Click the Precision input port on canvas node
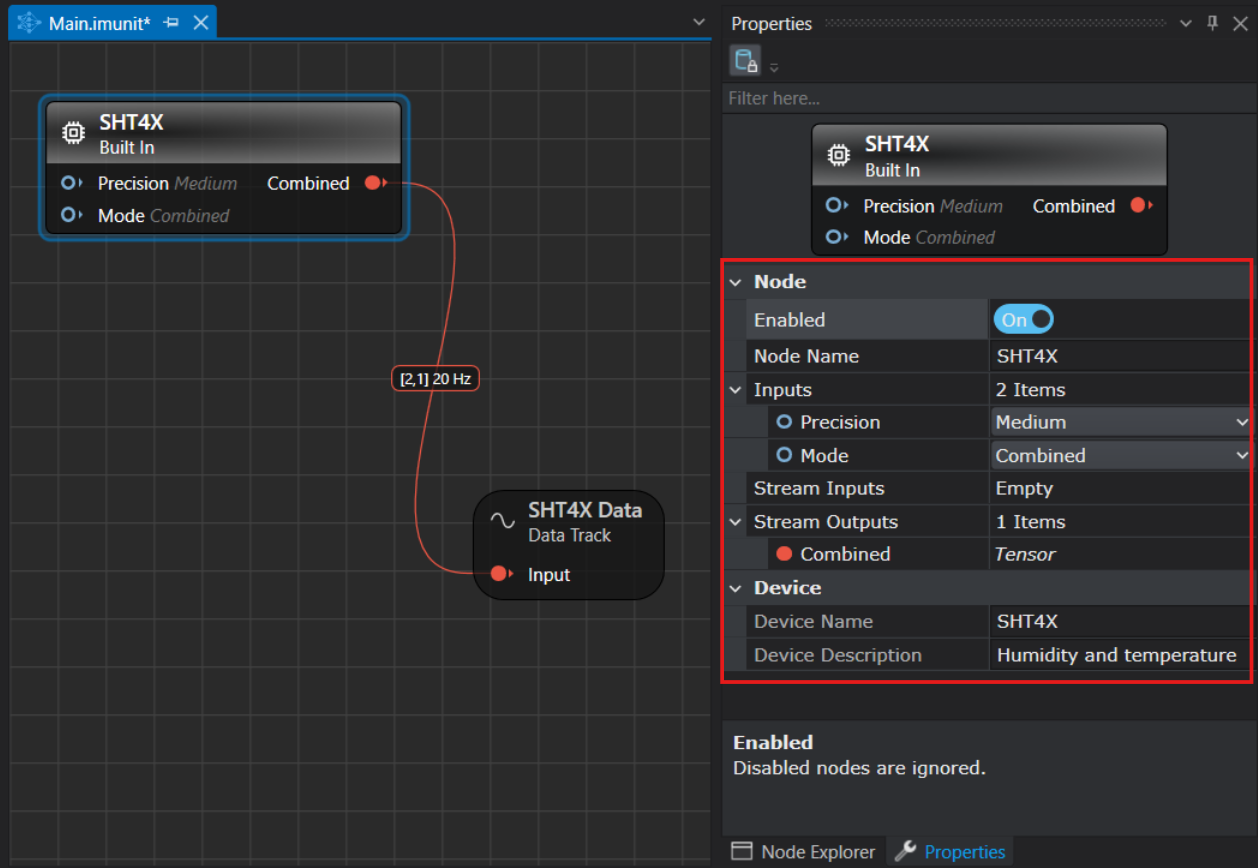 click(70, 183)
